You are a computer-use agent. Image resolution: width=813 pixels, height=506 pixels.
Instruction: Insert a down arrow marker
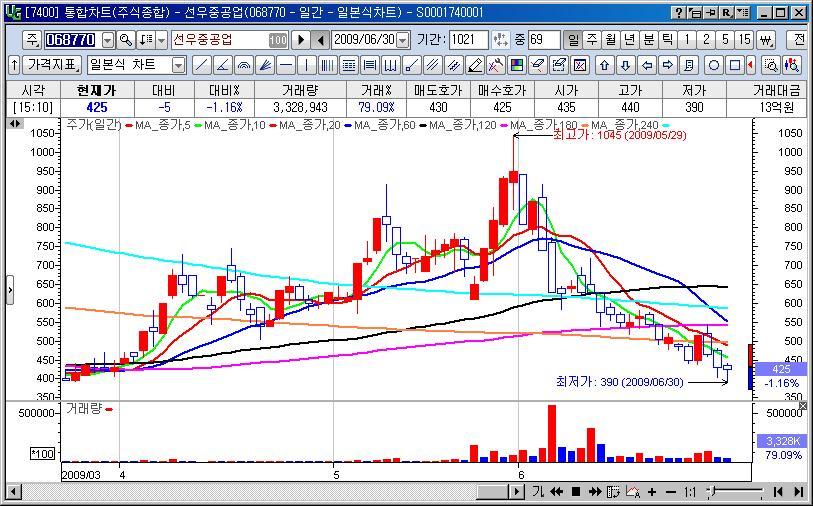(x=626, y=65)
